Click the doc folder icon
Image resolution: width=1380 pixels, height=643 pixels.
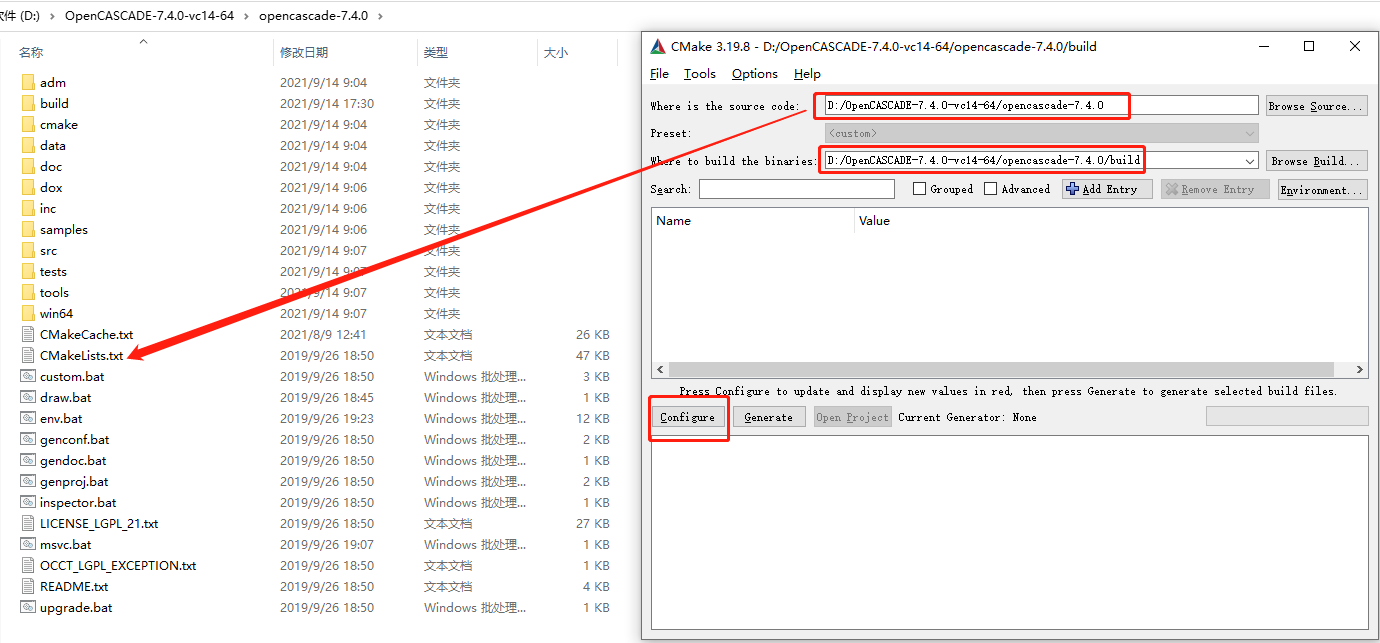28,166
